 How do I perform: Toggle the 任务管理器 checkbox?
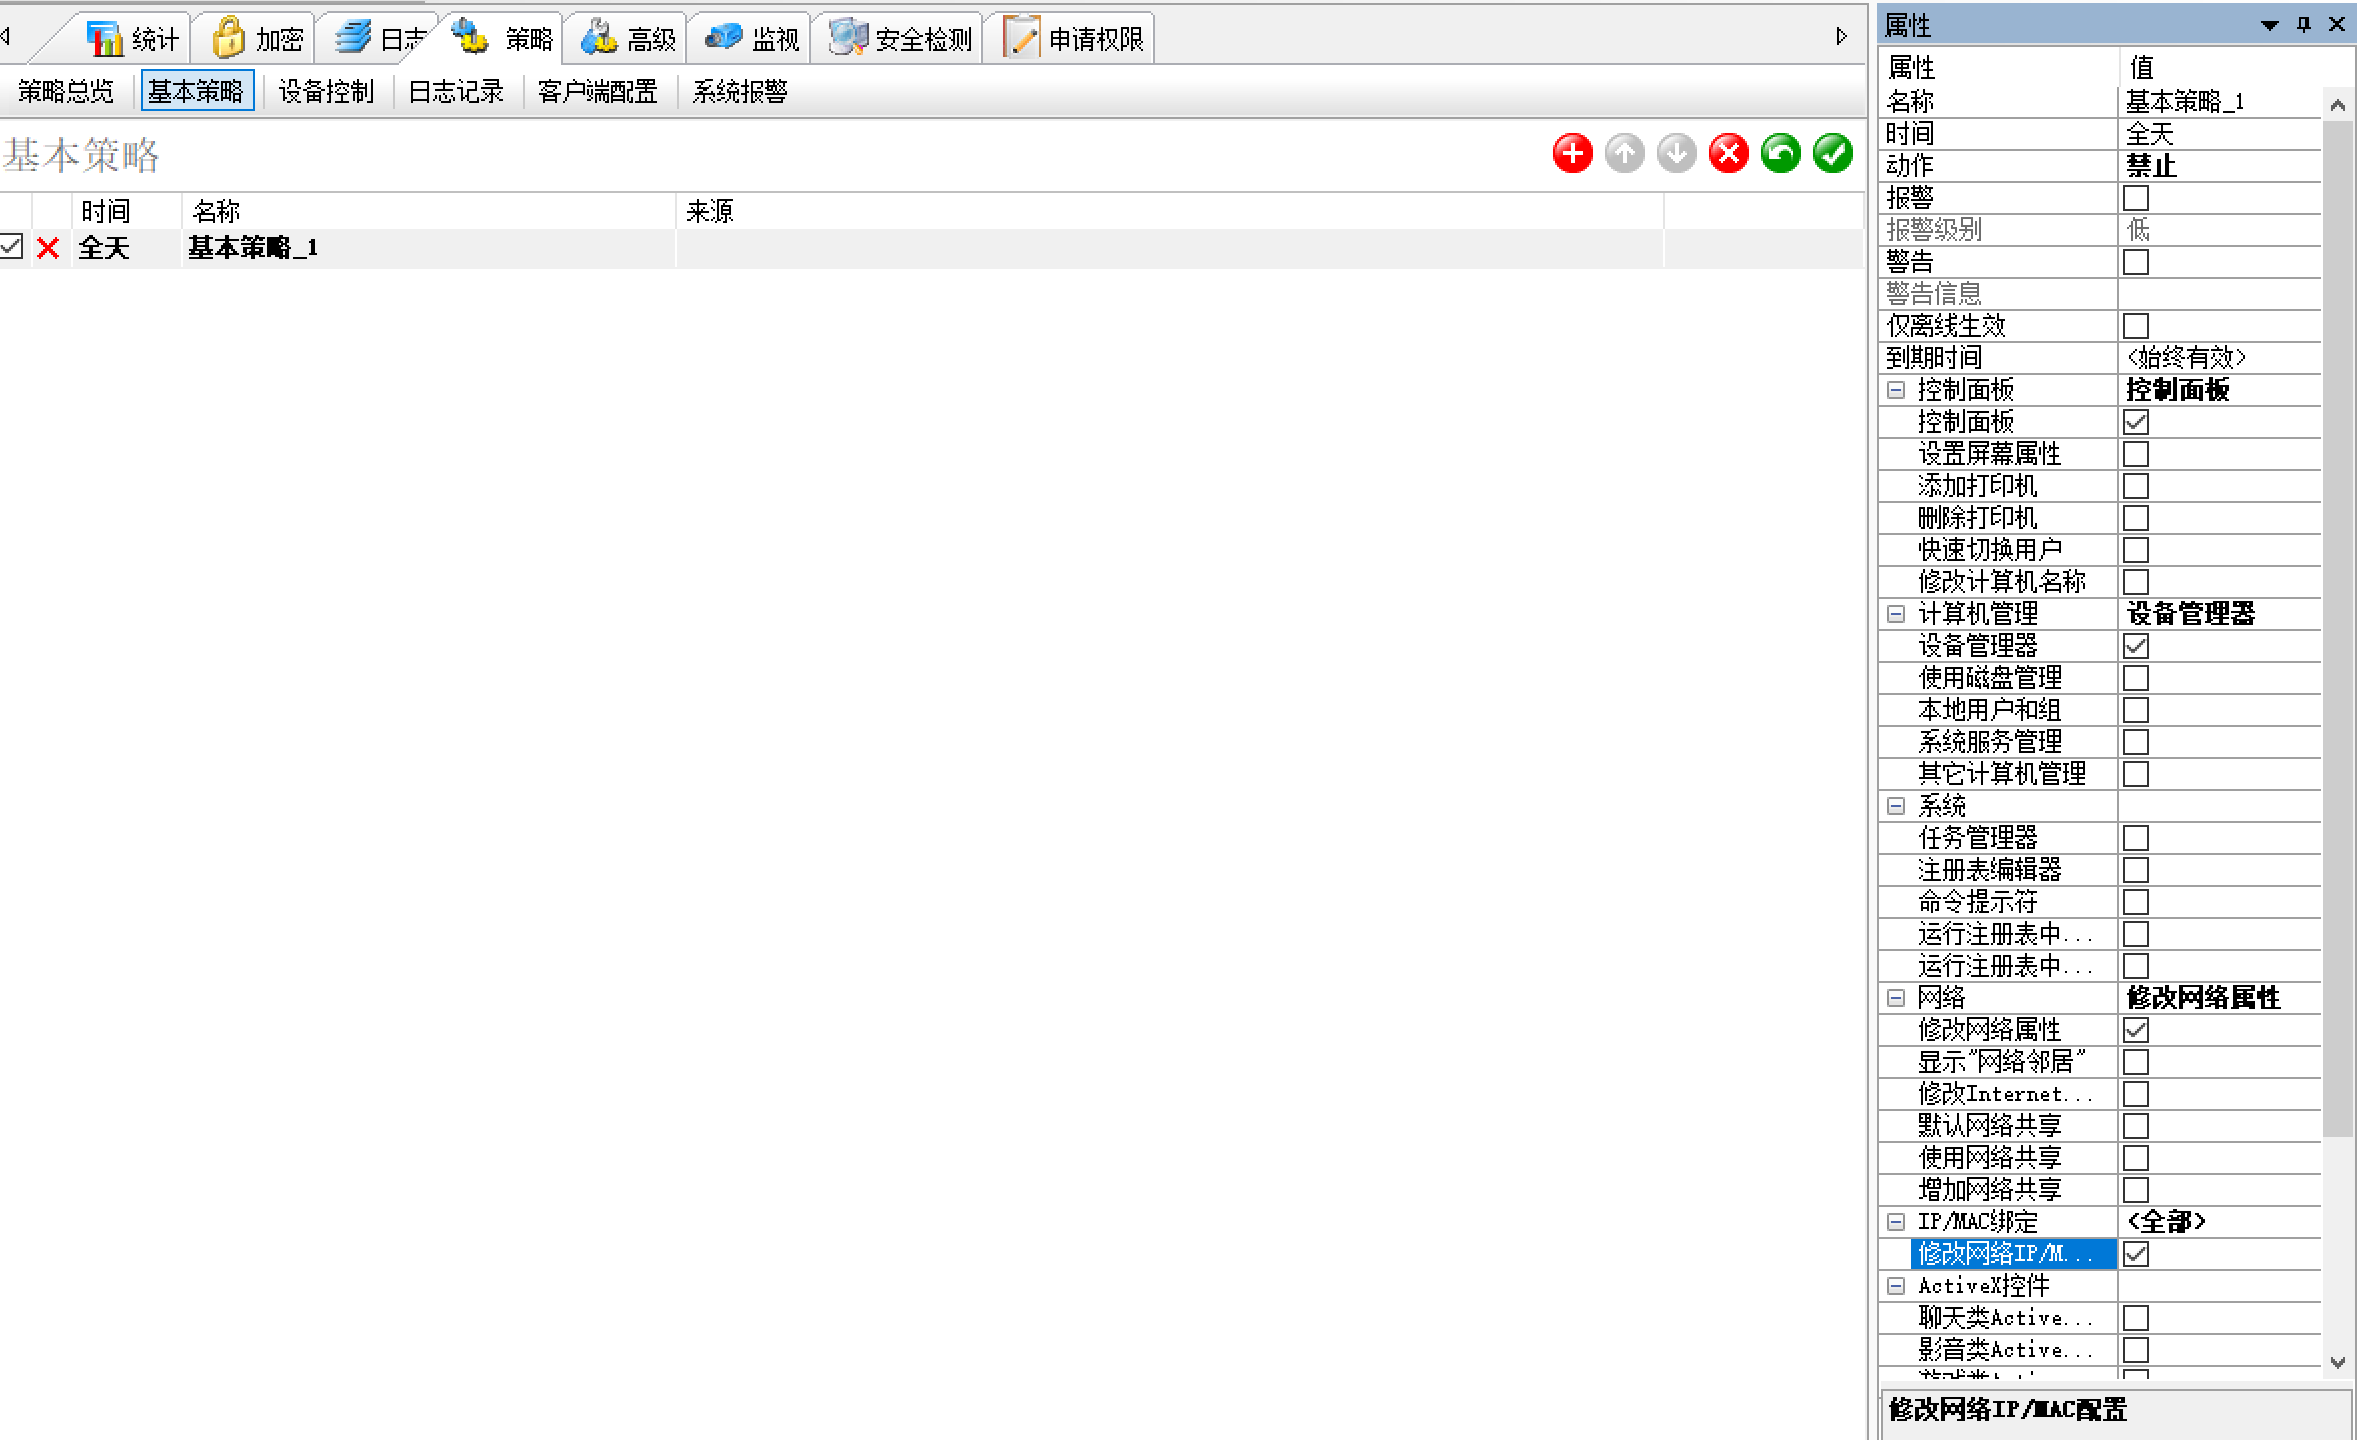click(2135, 838)
